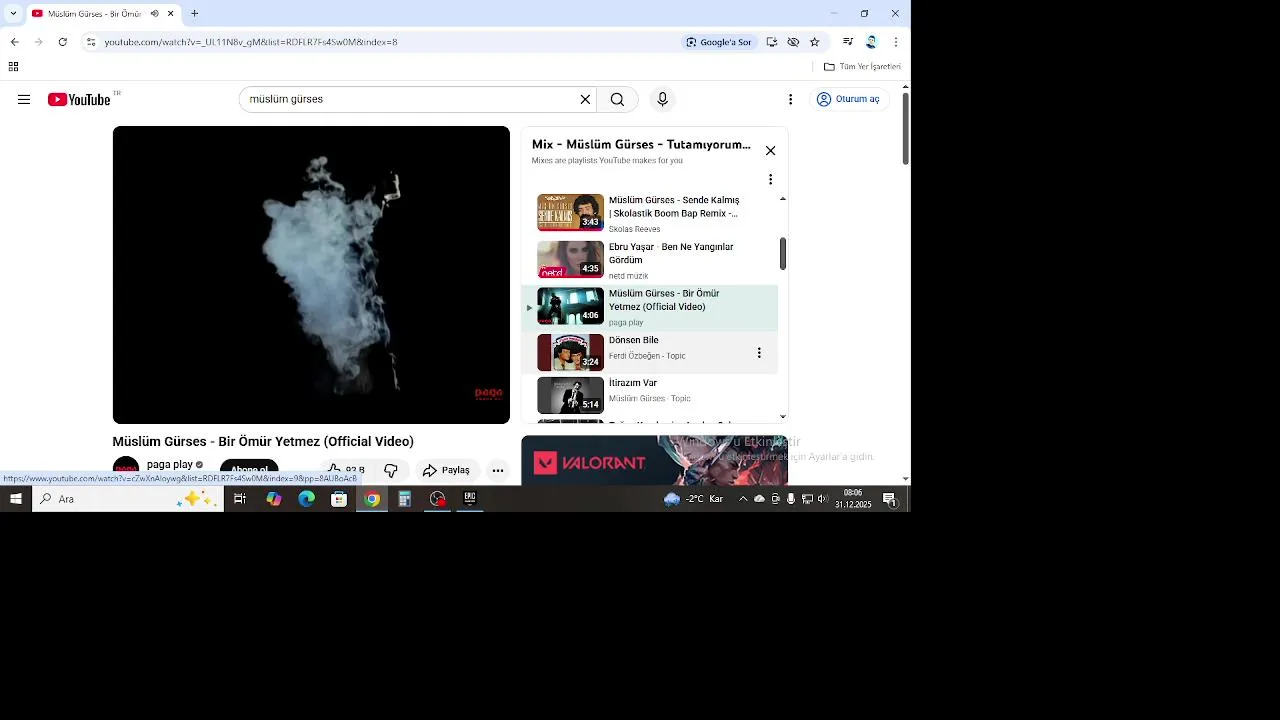Like the video with thumbs up

coord(344,470)
